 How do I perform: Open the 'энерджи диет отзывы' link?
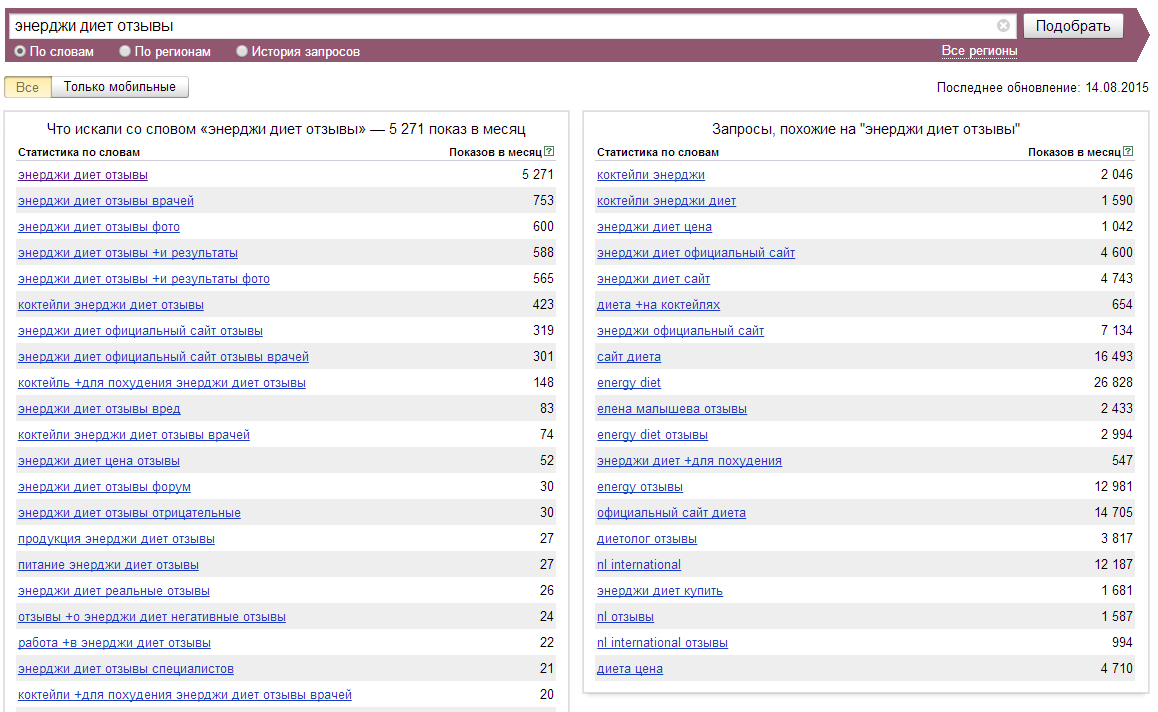(83, 175)
